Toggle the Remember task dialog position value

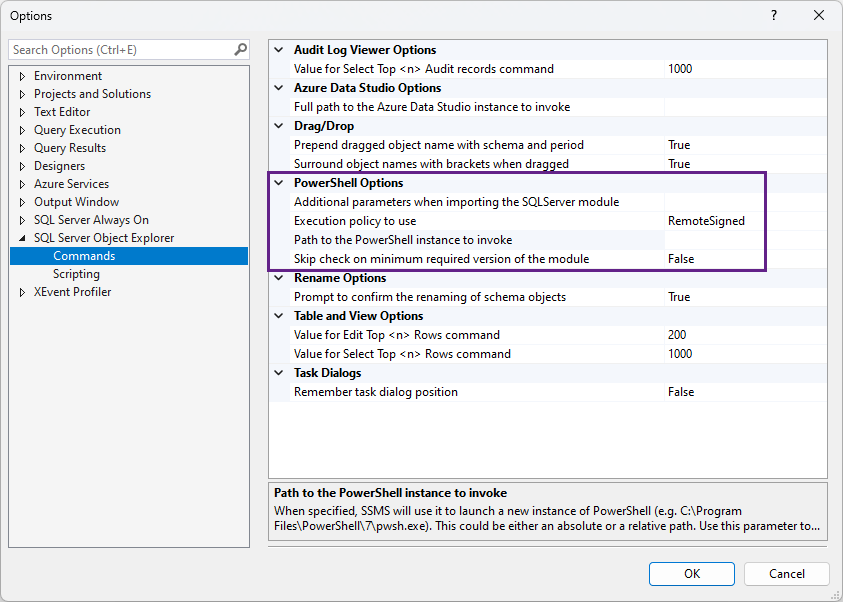coord(745,392)
